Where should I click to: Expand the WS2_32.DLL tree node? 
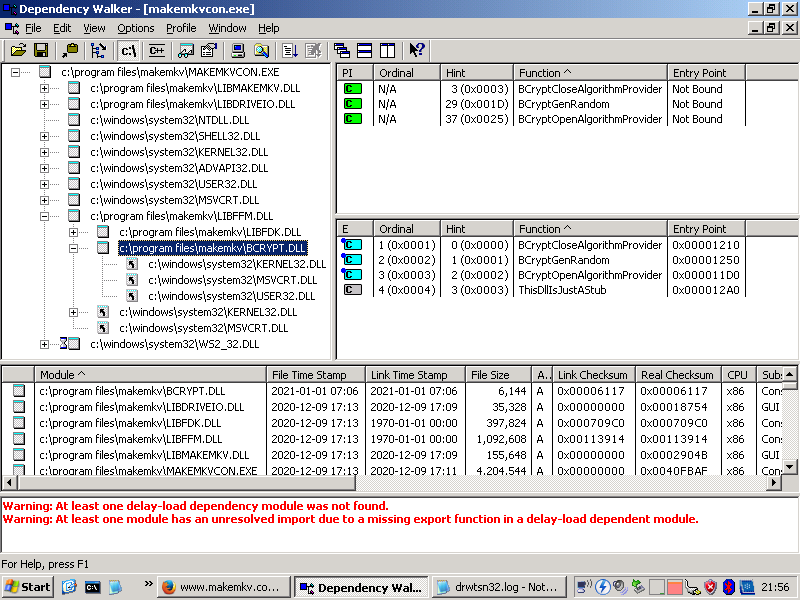pos(44,344)
